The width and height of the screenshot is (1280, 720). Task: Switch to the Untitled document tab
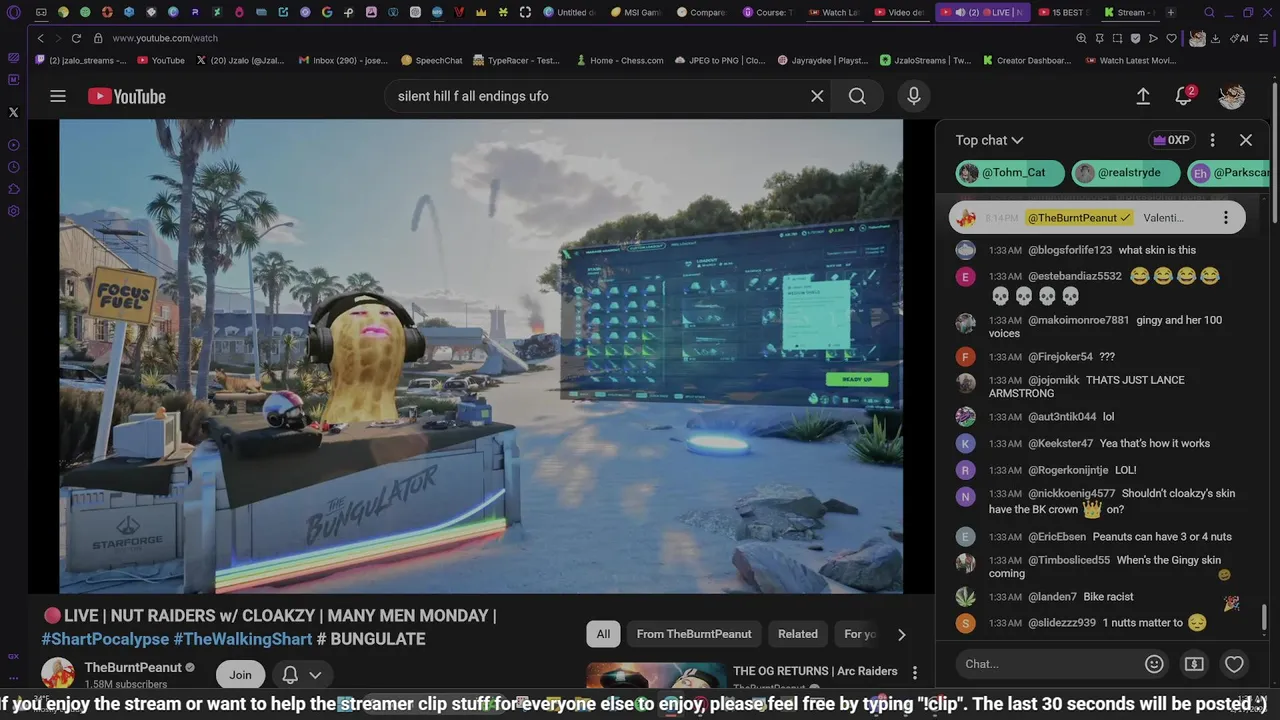[x=569, y=13]
